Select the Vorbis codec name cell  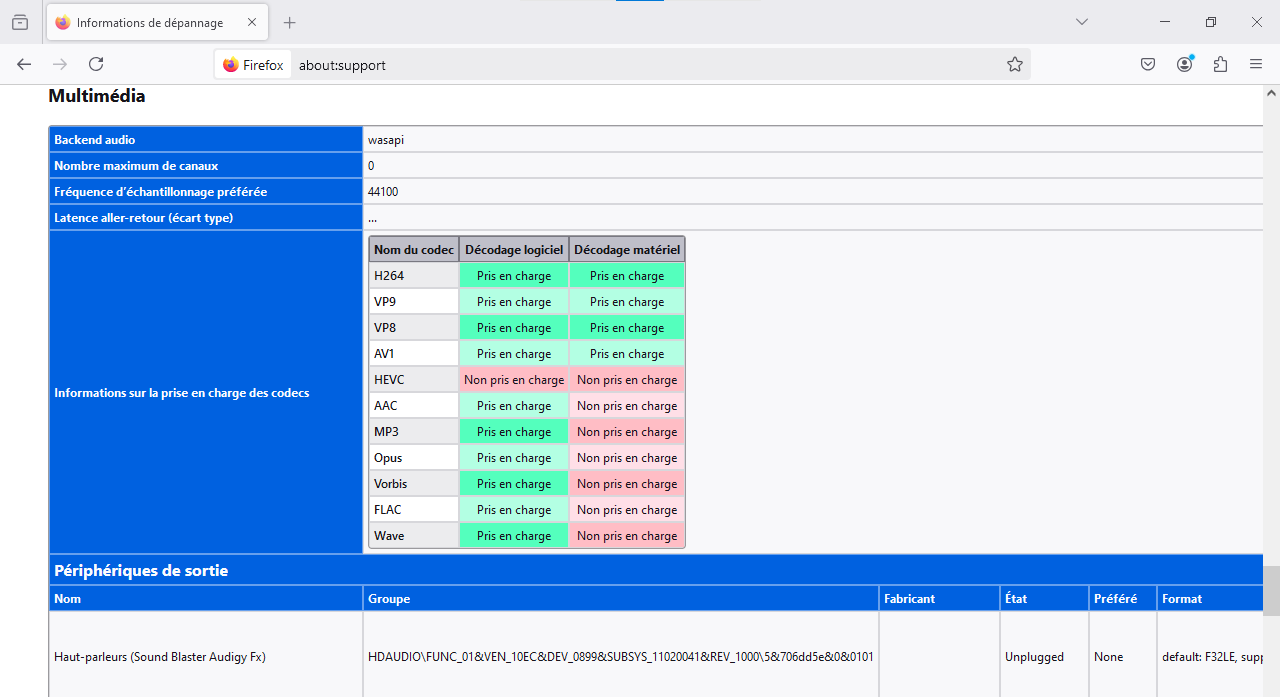pyautogui.click(x=414, y=484)
